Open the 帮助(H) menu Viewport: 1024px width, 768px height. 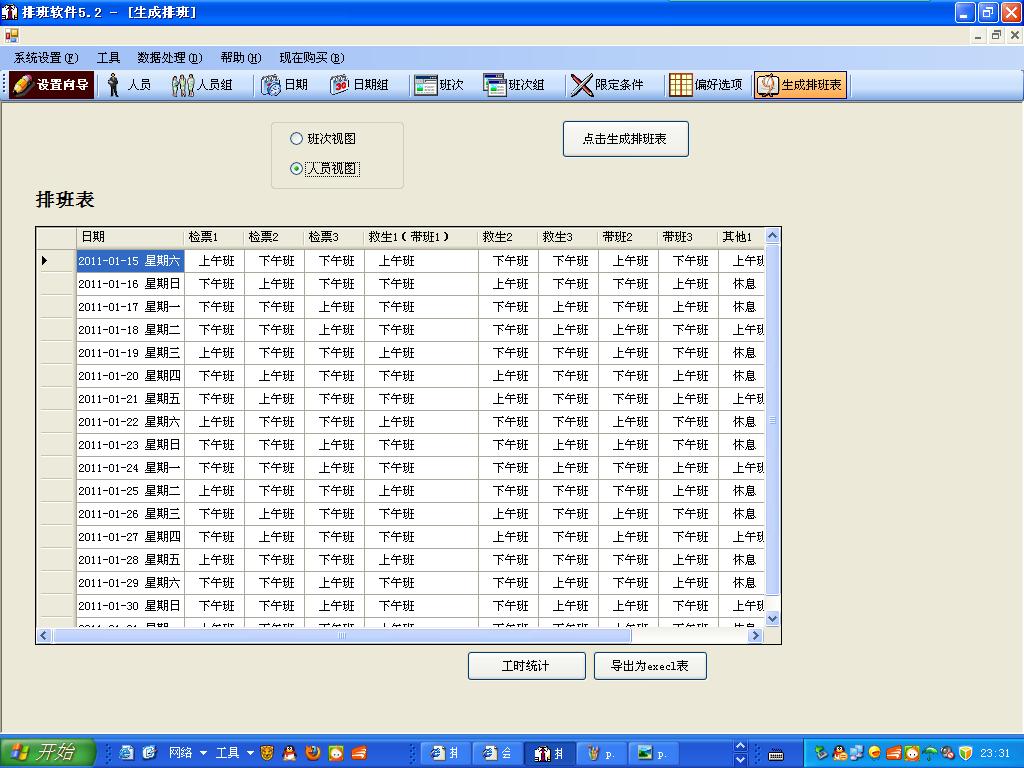click(240, 57)
